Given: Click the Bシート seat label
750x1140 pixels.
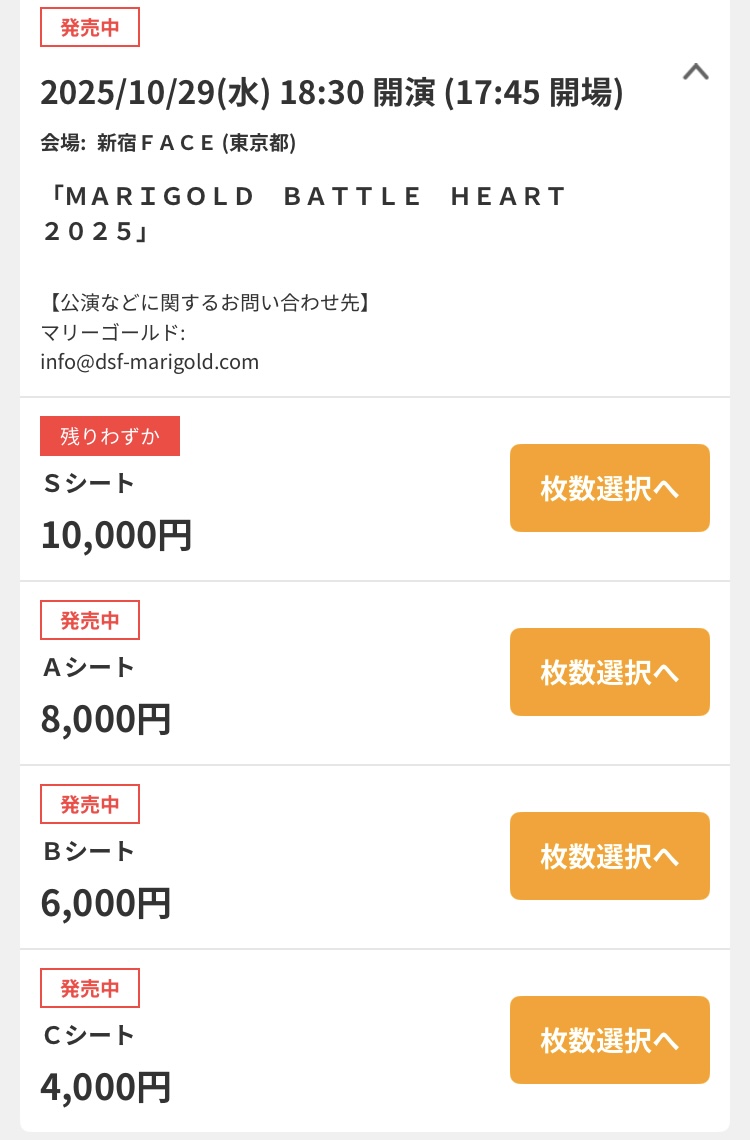Looking at the screenshot, I should pos(88,851).
